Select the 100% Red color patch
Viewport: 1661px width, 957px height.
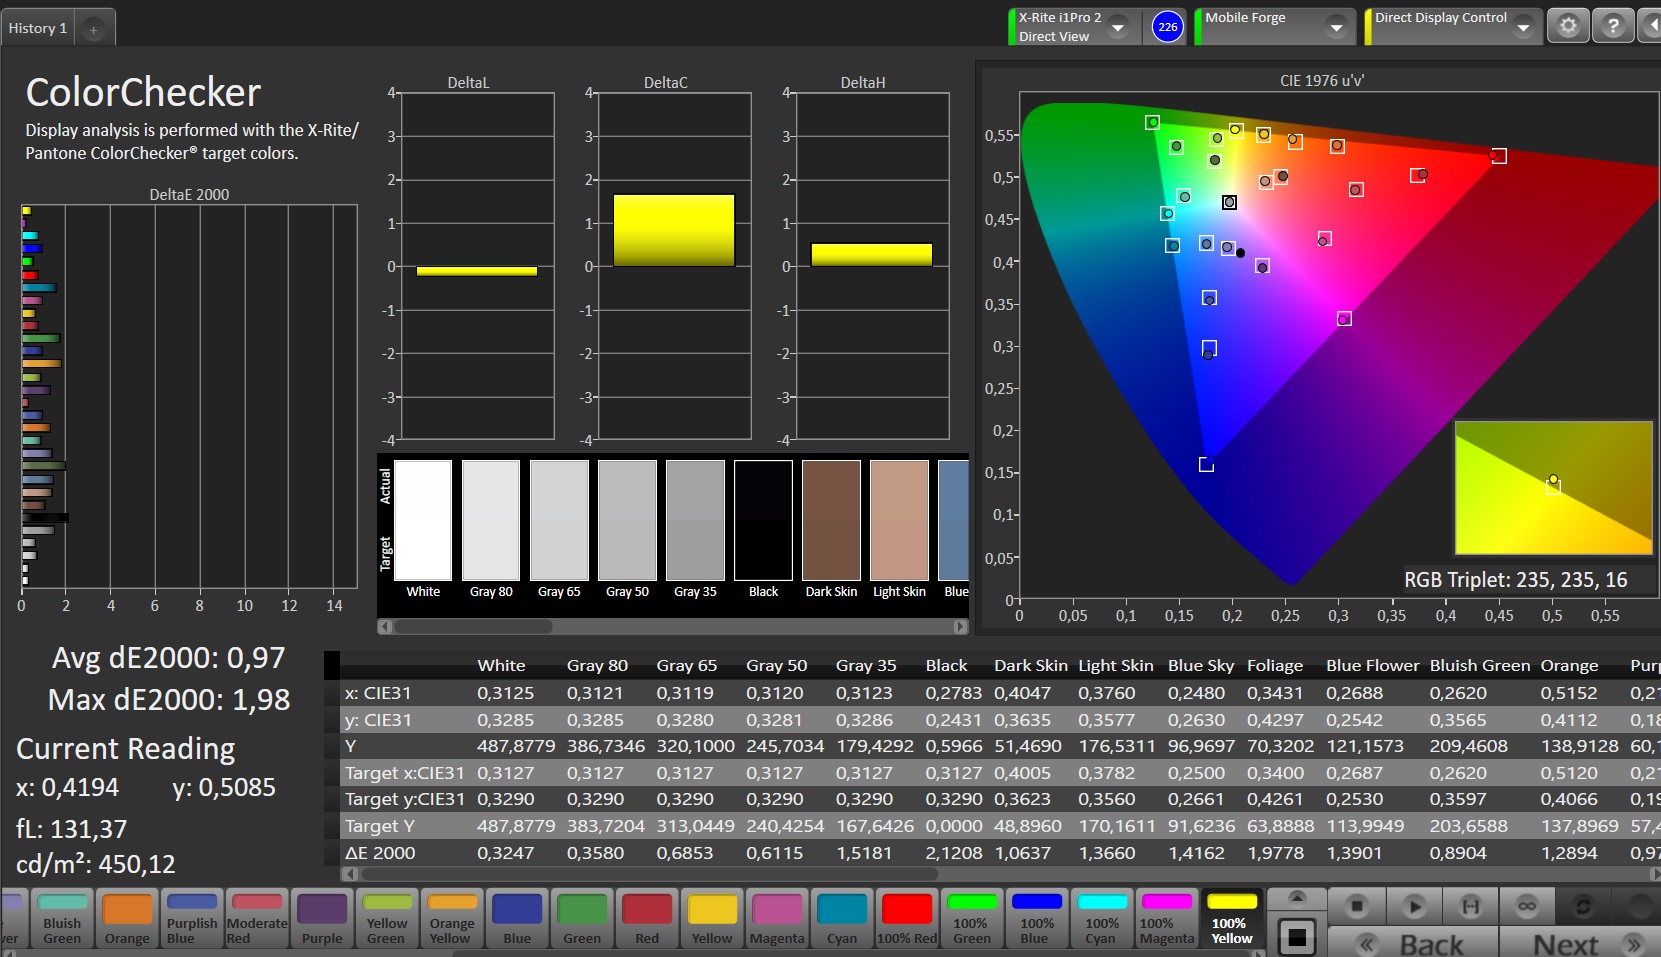click(x=907, y=918)
